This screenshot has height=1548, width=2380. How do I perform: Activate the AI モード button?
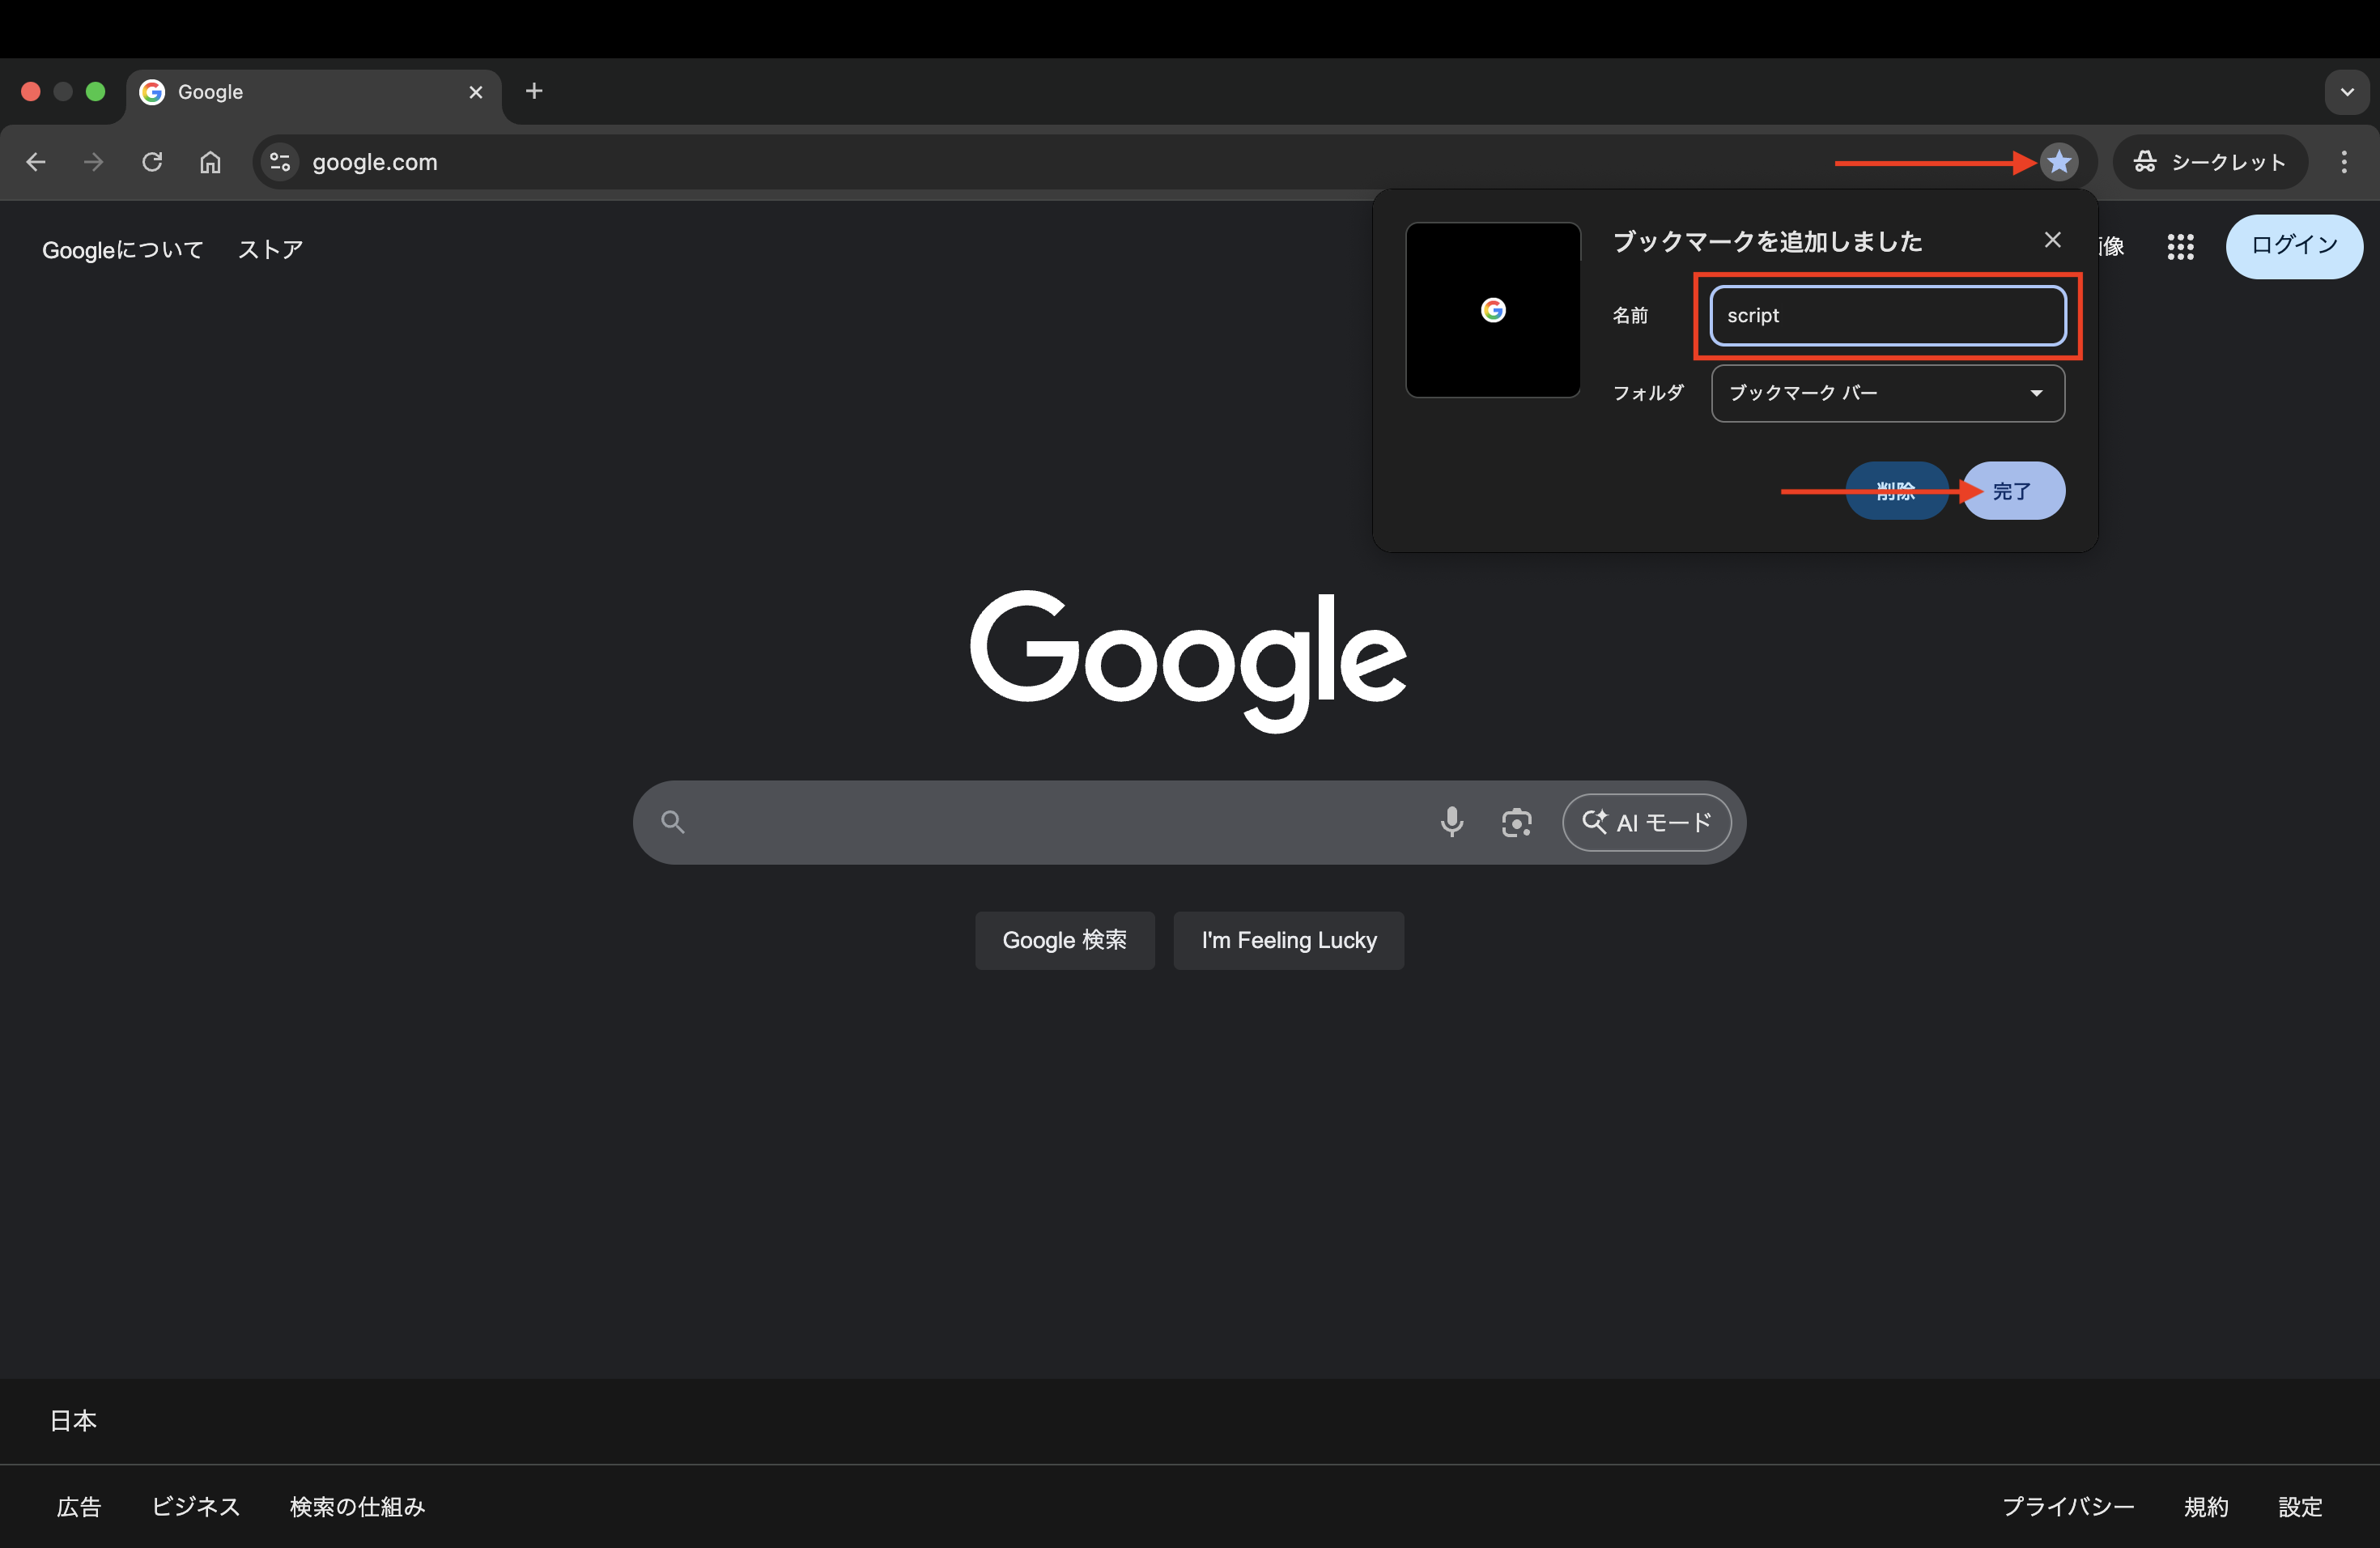(1646, 822)
